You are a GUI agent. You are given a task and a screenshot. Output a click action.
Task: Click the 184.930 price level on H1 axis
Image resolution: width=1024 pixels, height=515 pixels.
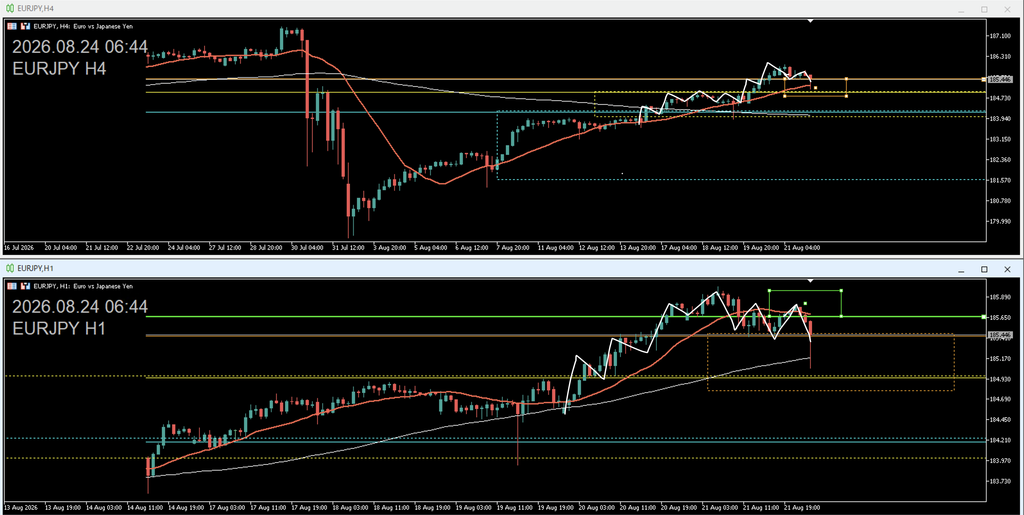pos(1001,379)
